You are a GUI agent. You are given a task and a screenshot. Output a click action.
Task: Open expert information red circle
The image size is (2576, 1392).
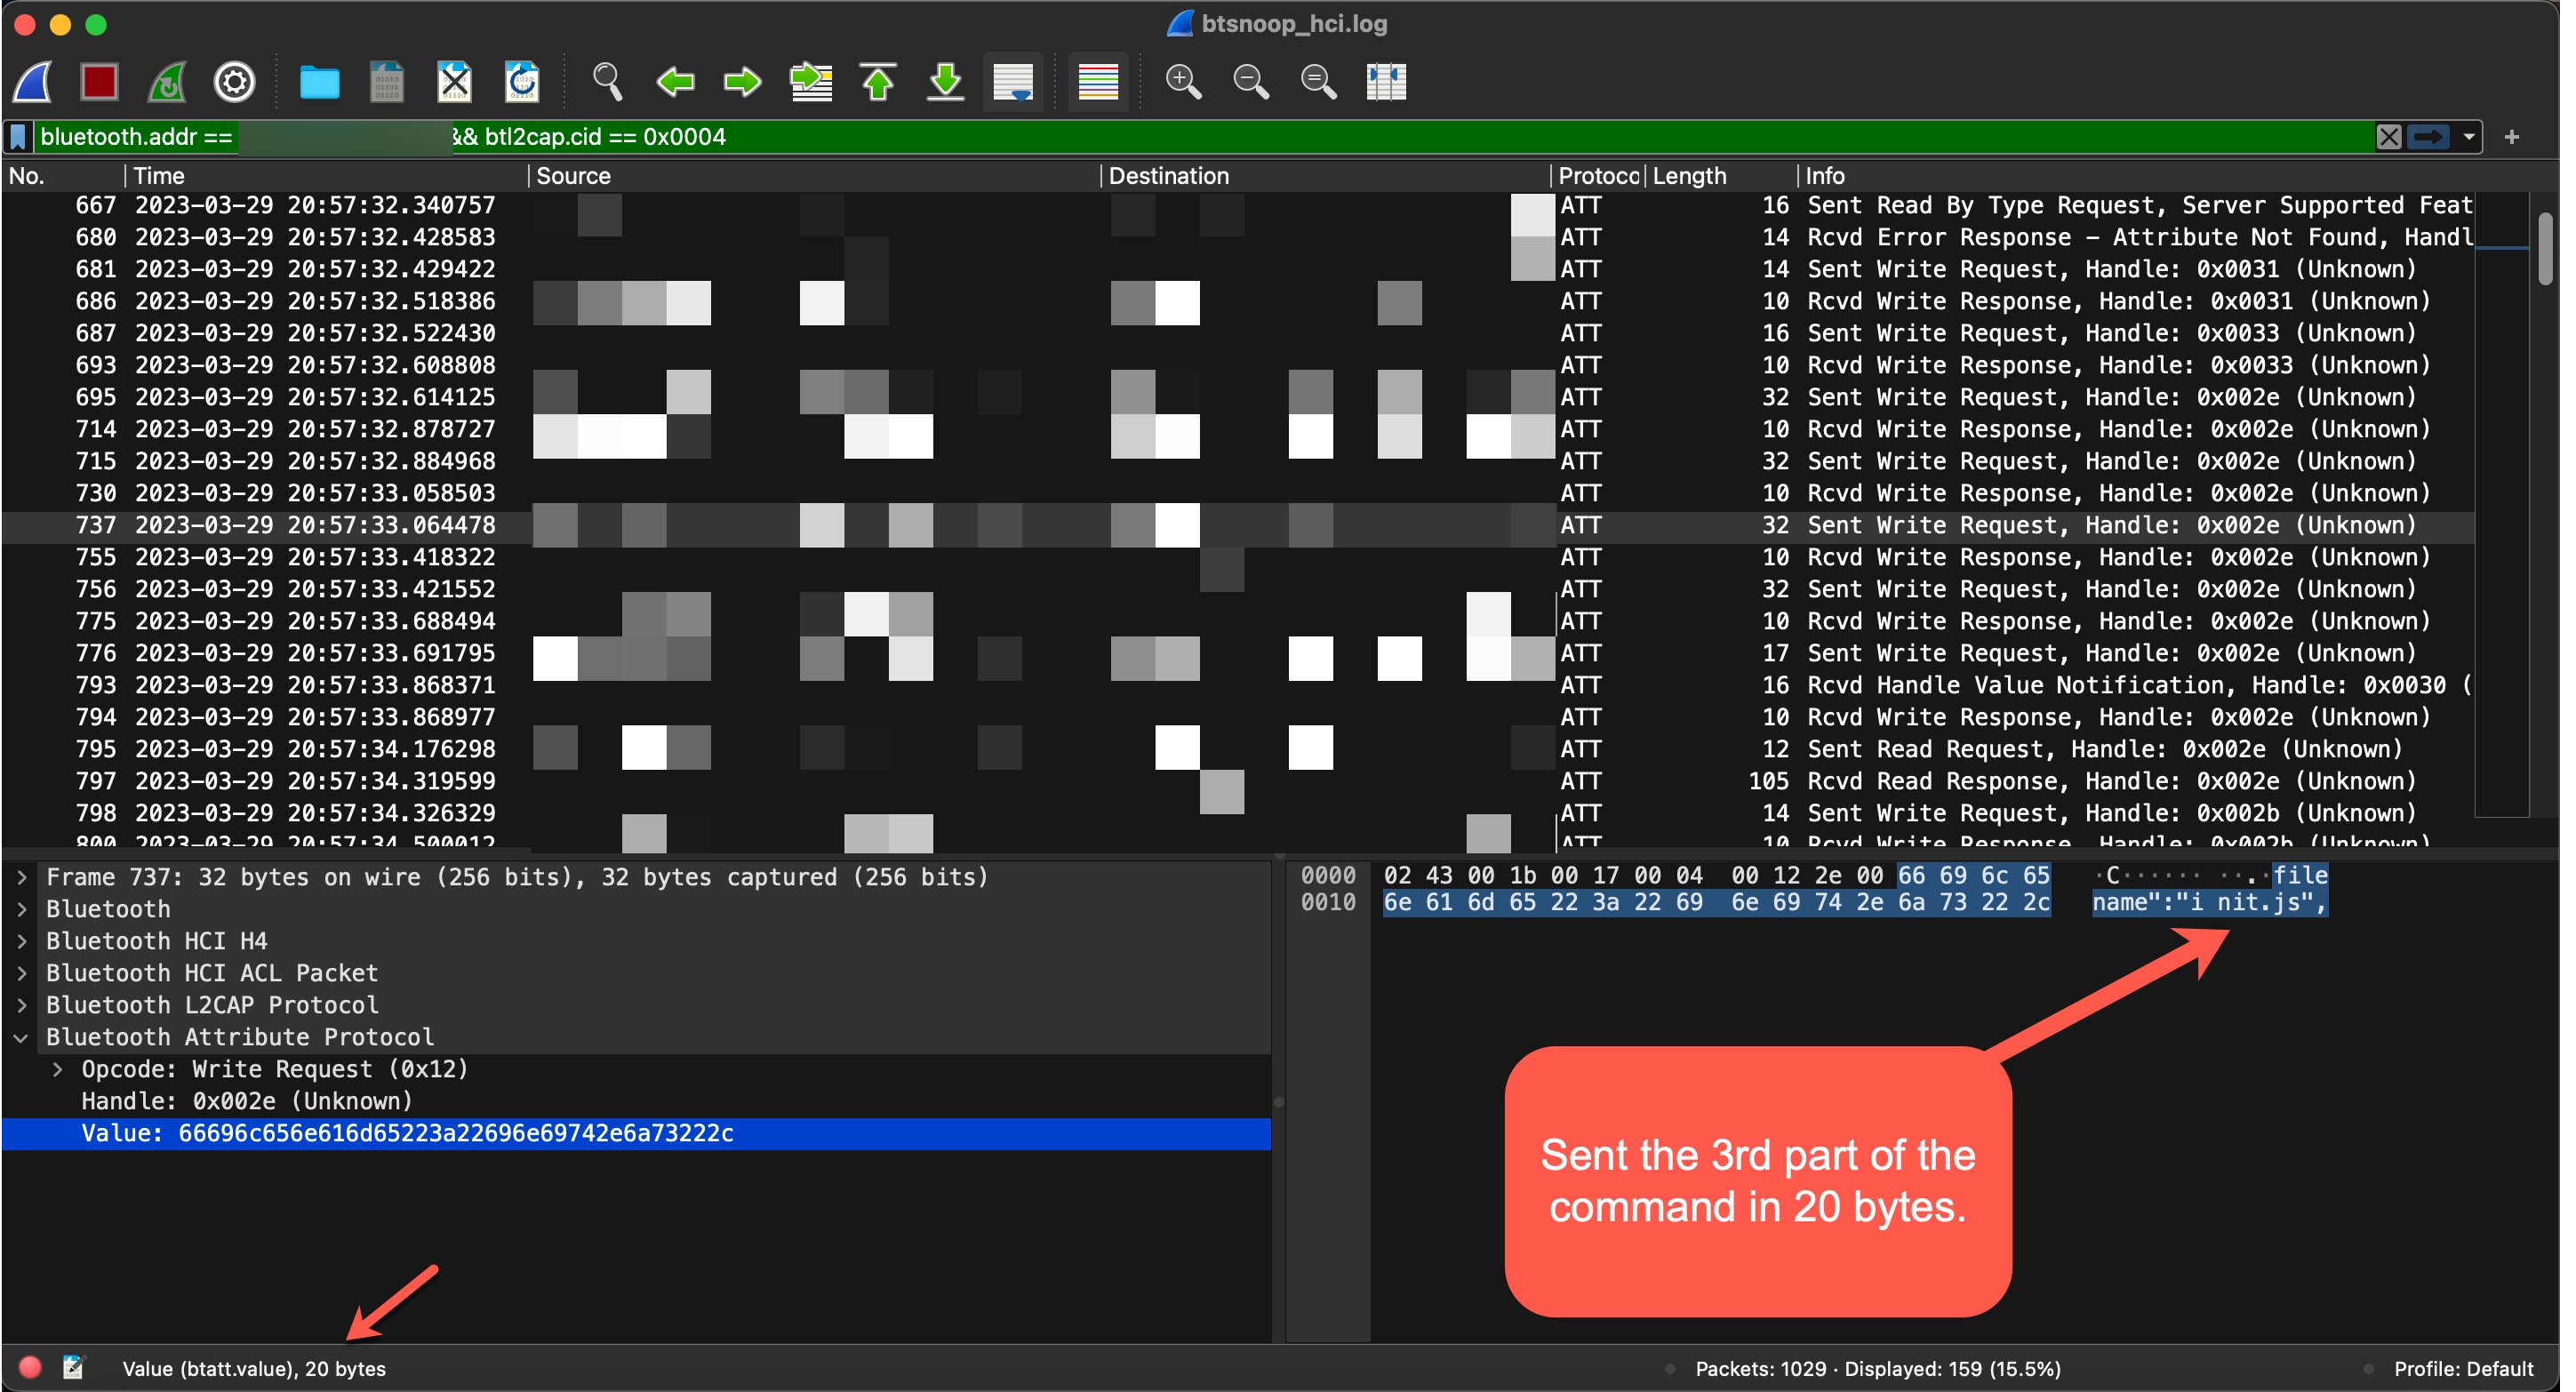pos(30,1367)
